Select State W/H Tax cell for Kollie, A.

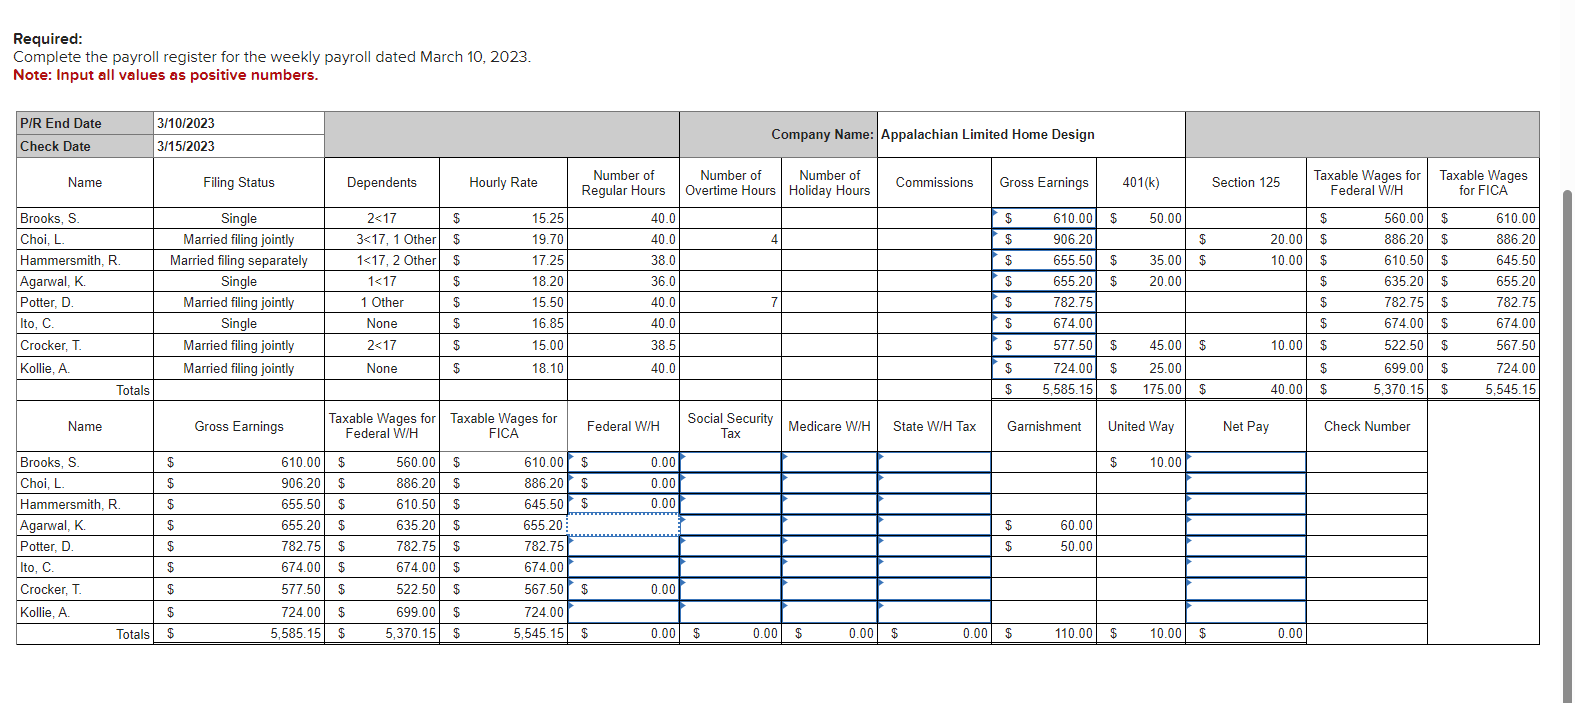[x=934, y=612]
